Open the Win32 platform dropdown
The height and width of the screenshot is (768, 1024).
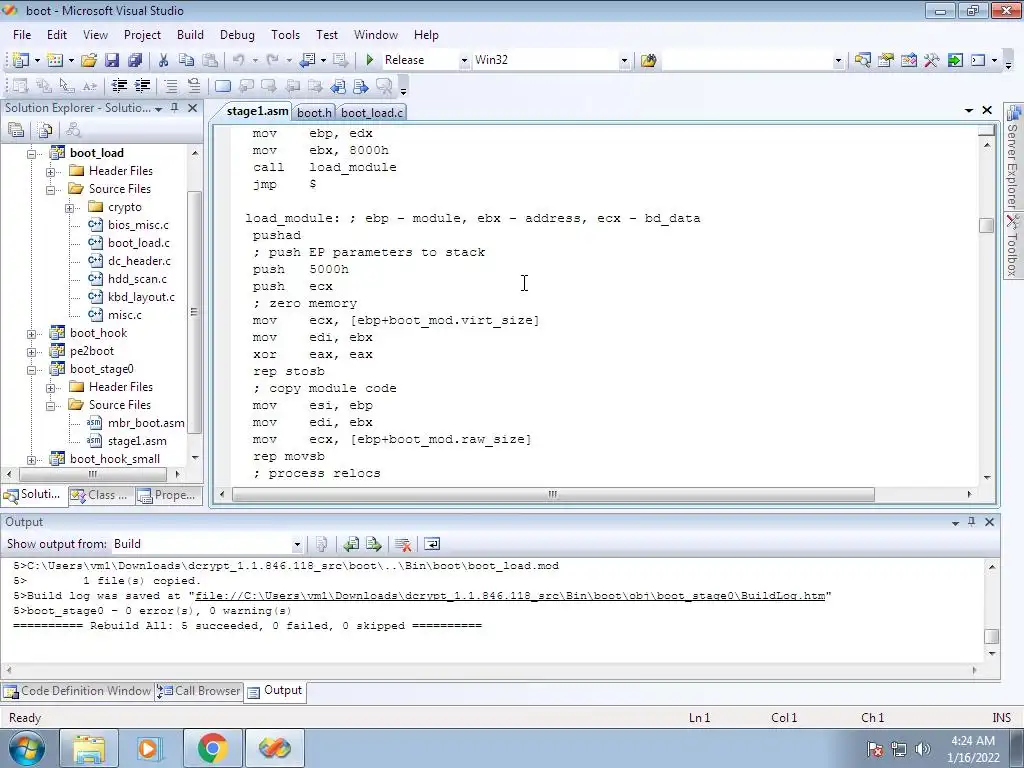624,60
